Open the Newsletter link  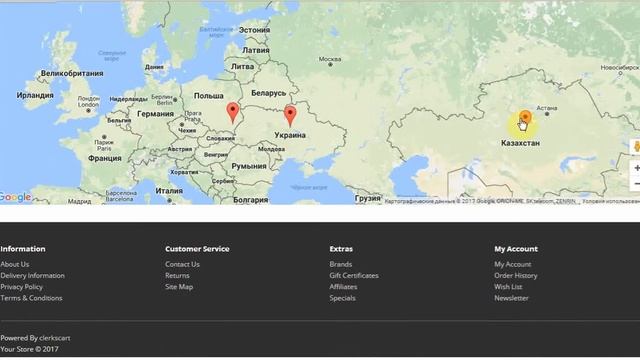pos(511,298)
